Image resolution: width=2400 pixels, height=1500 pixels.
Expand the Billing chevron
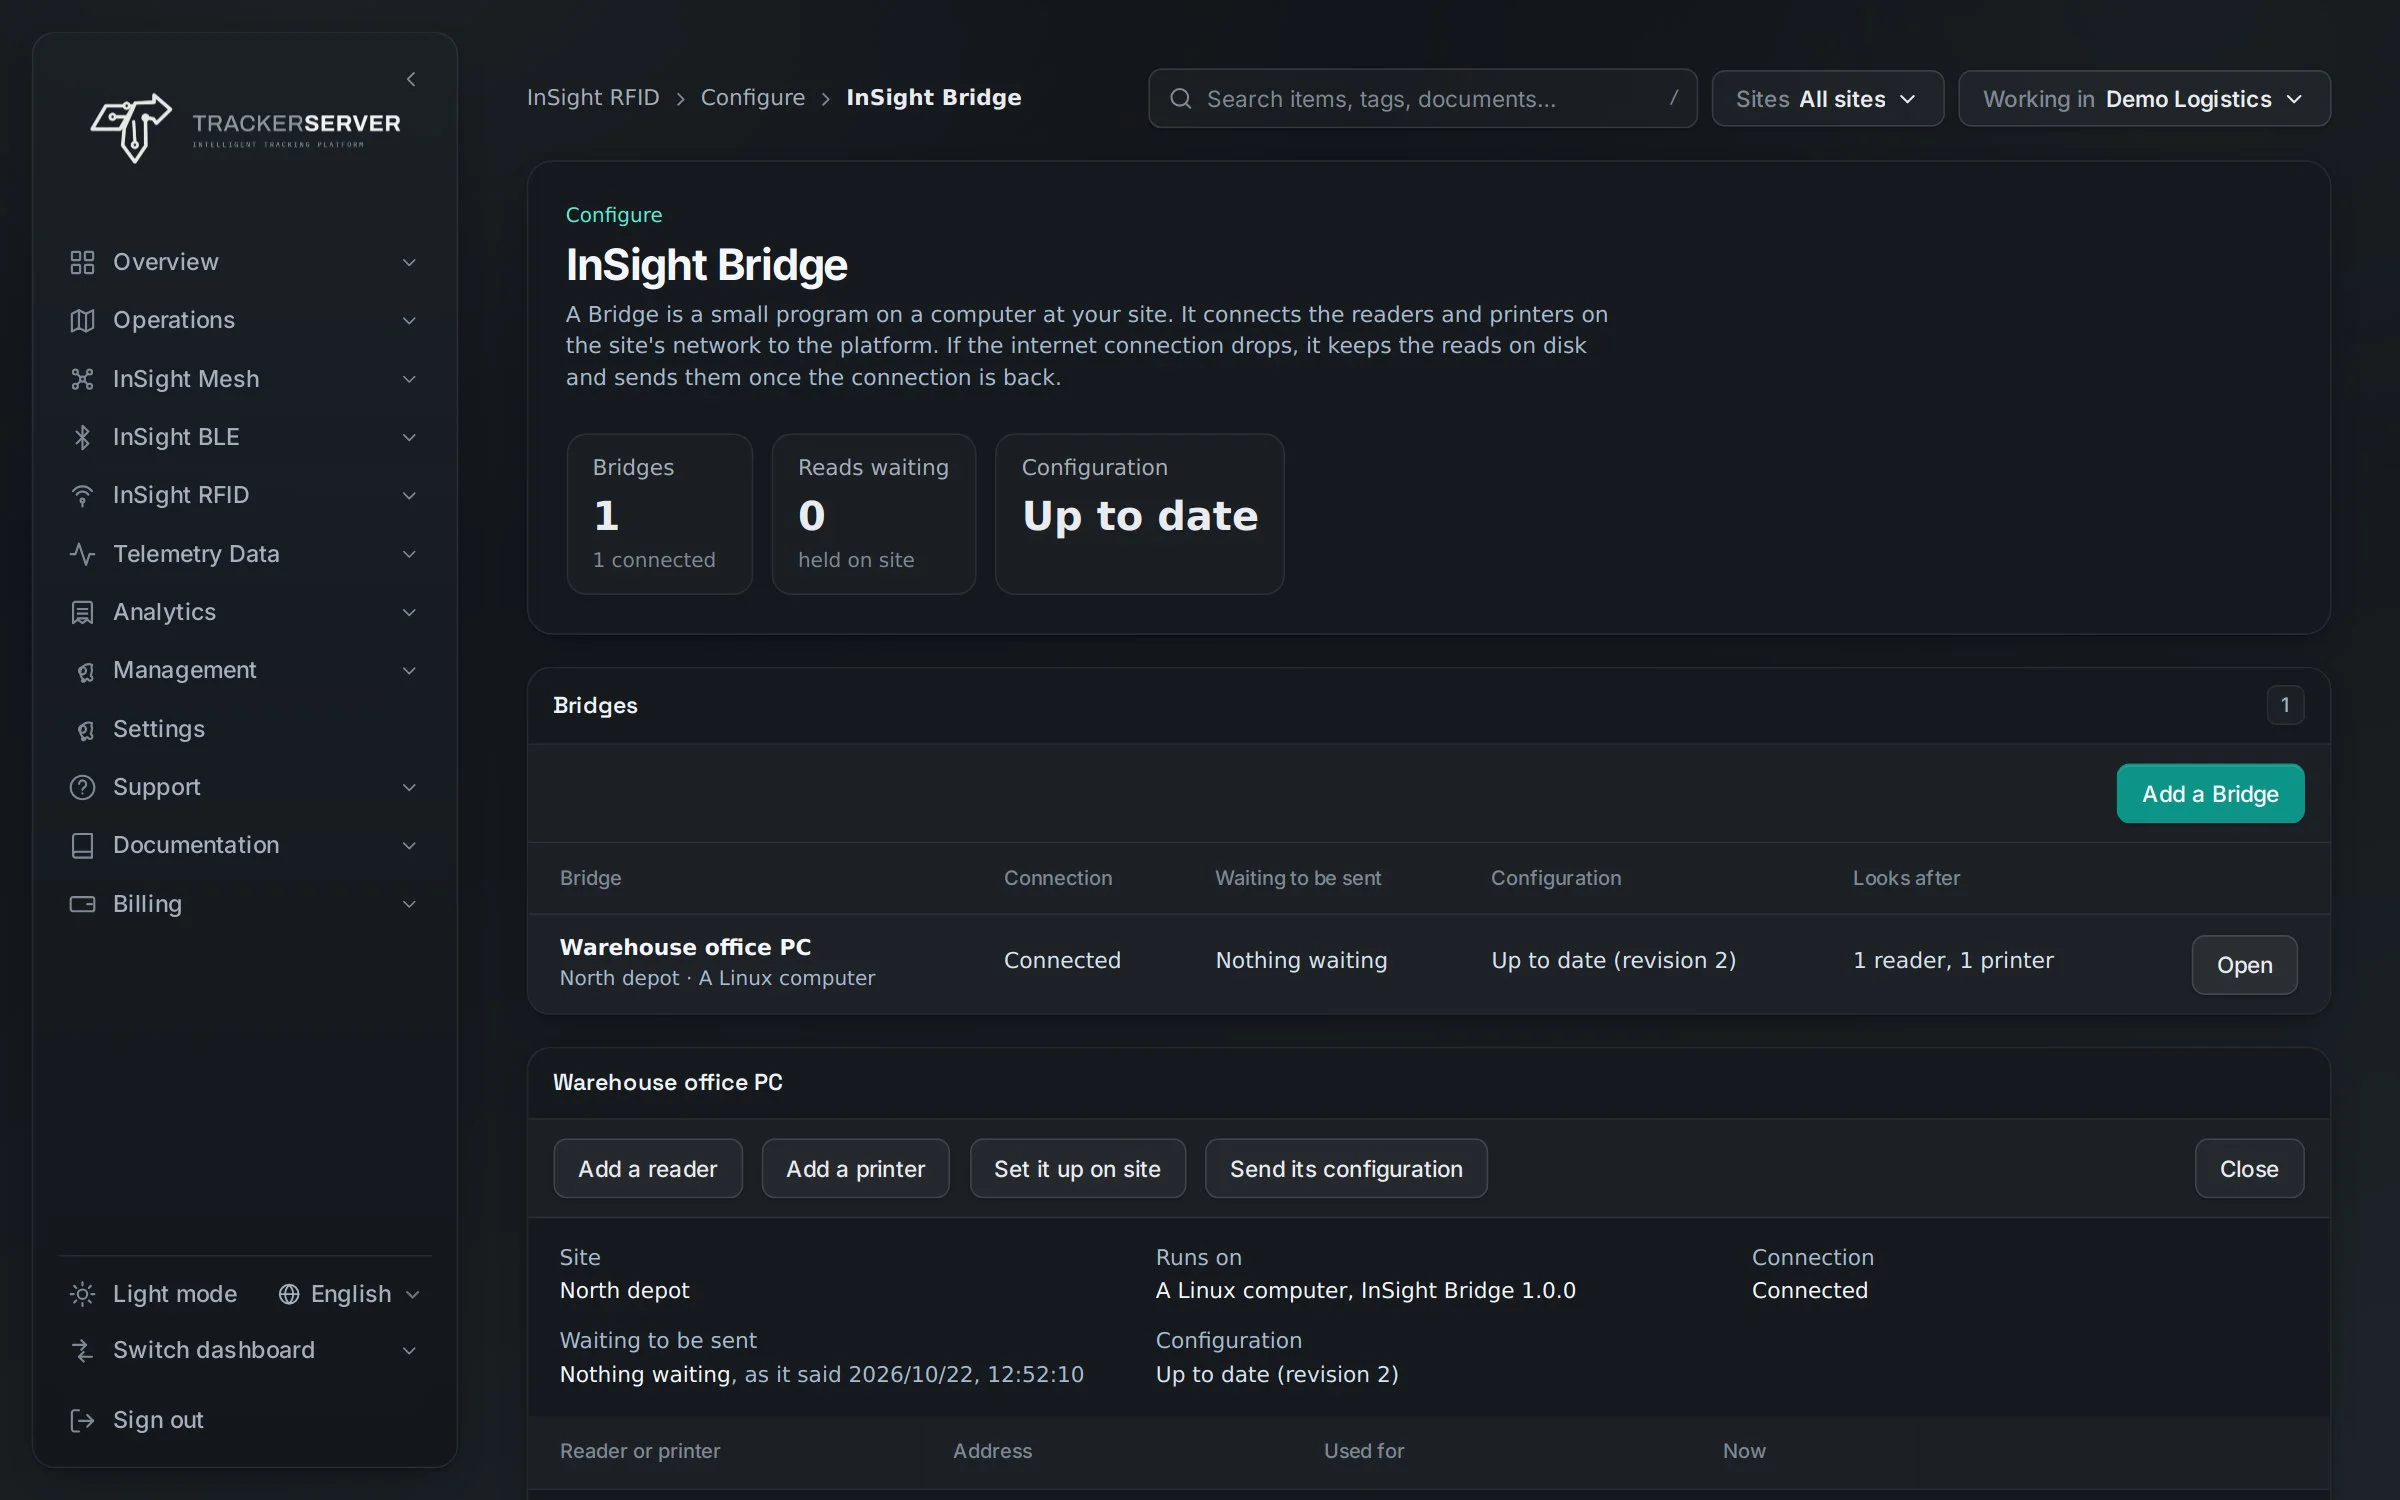coord(409,904)
